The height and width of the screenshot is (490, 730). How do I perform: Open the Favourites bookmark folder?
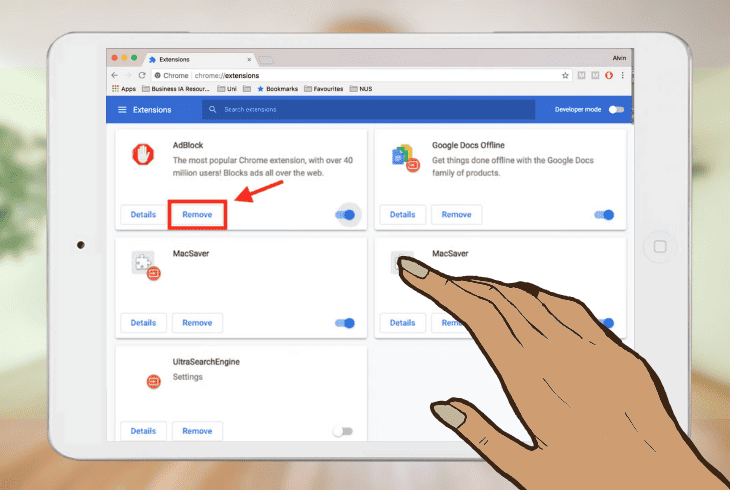pos(324,88)
